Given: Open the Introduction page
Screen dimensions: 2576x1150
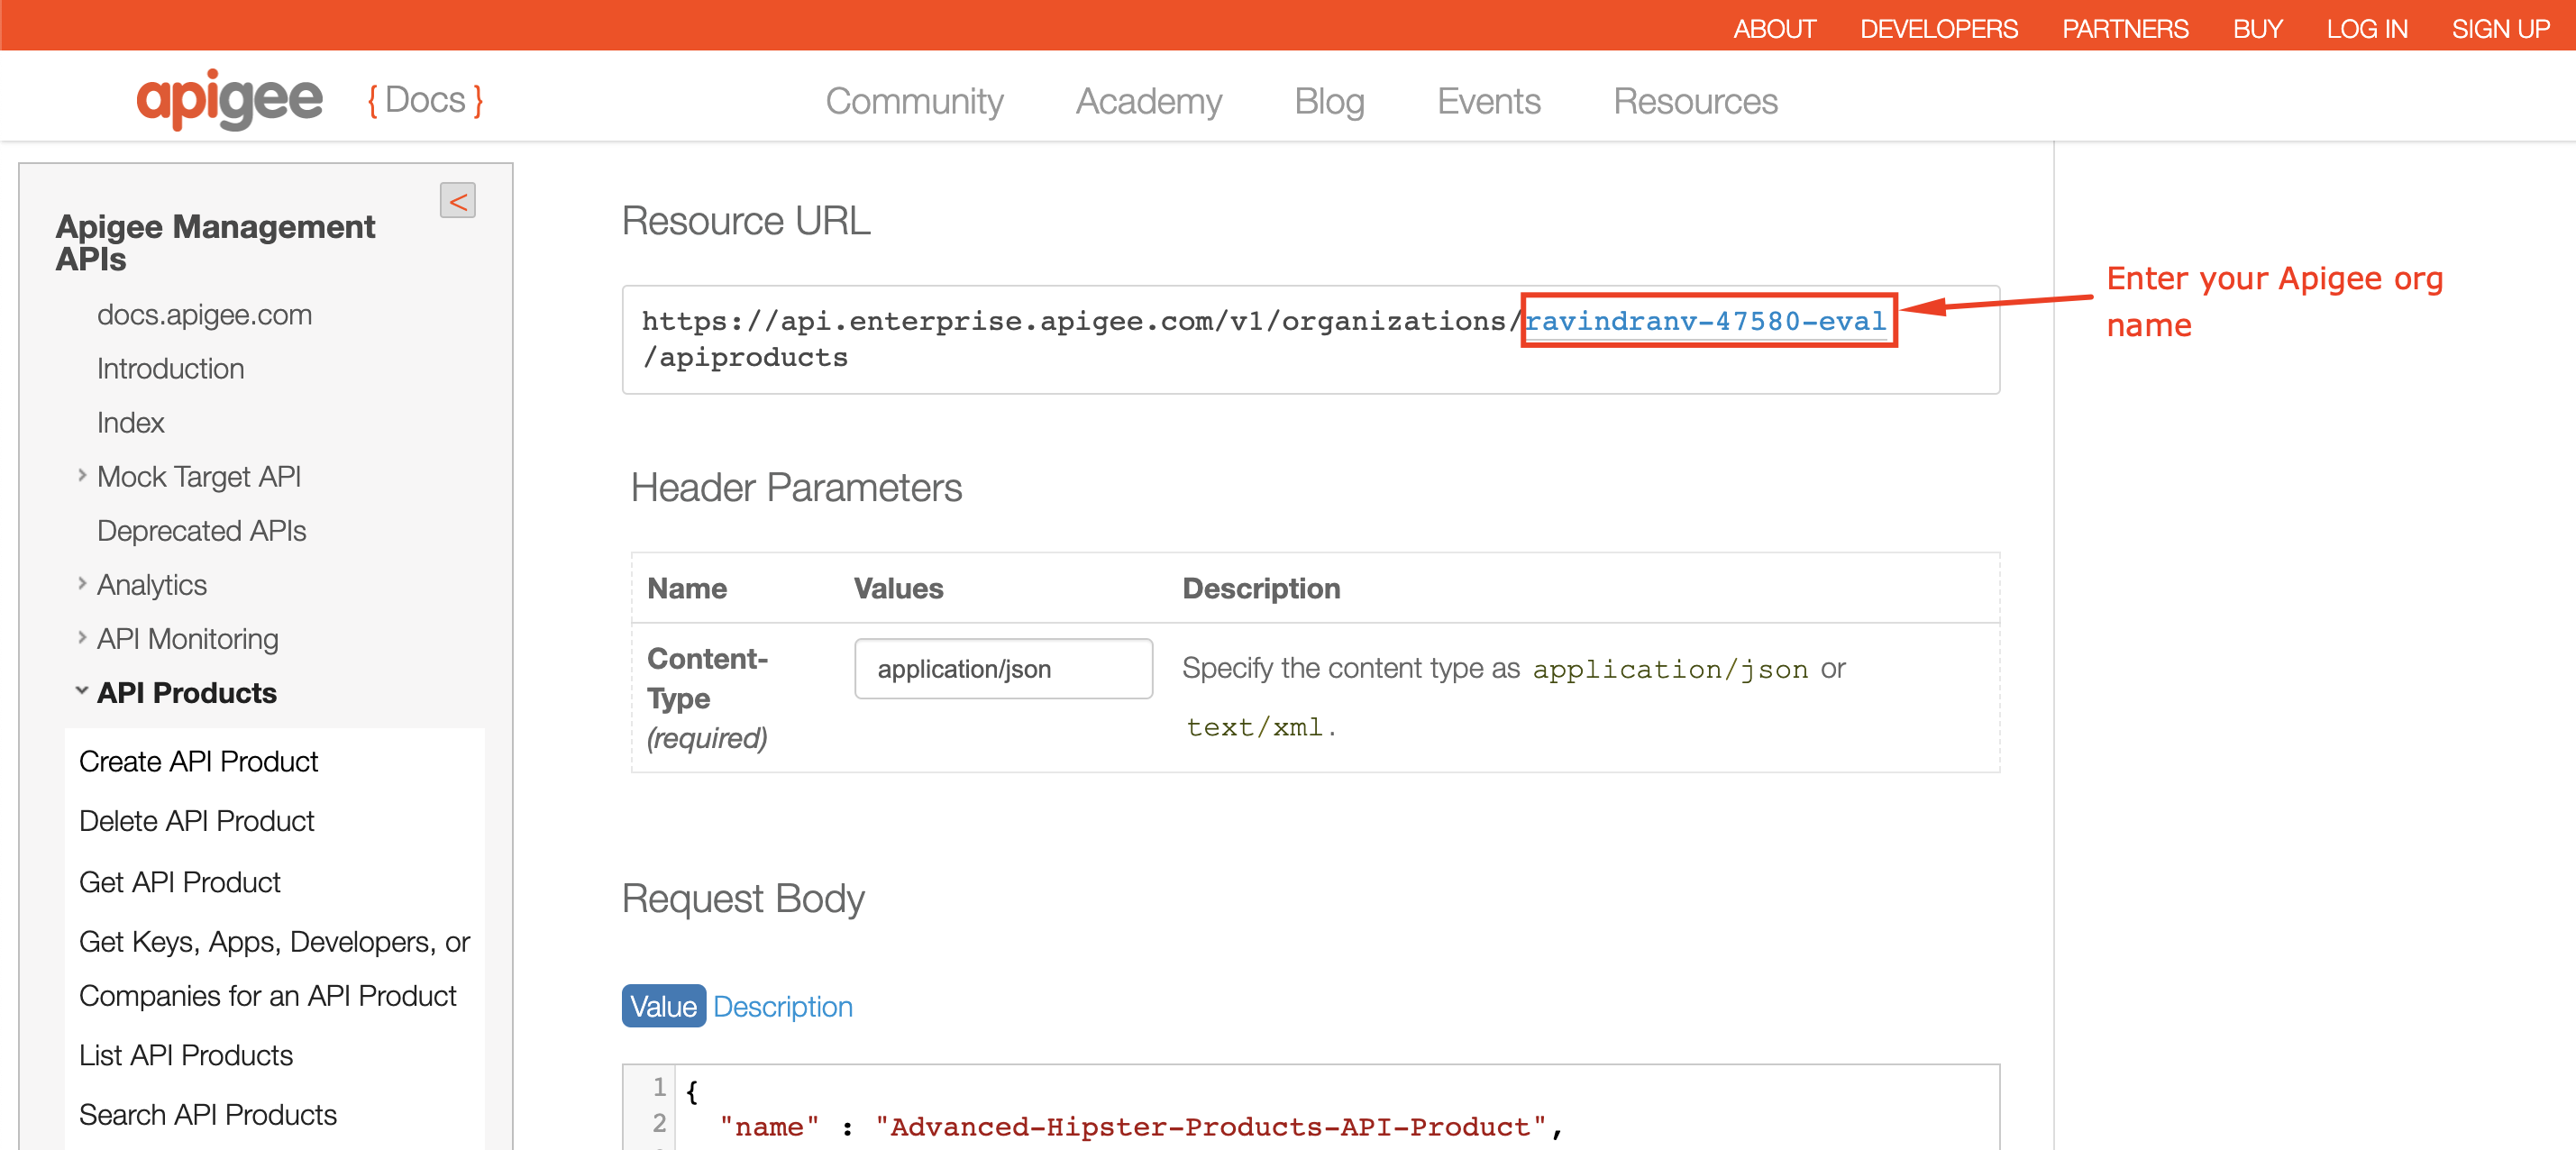Looking at the screenshot, I should click(x=170, y=369).
